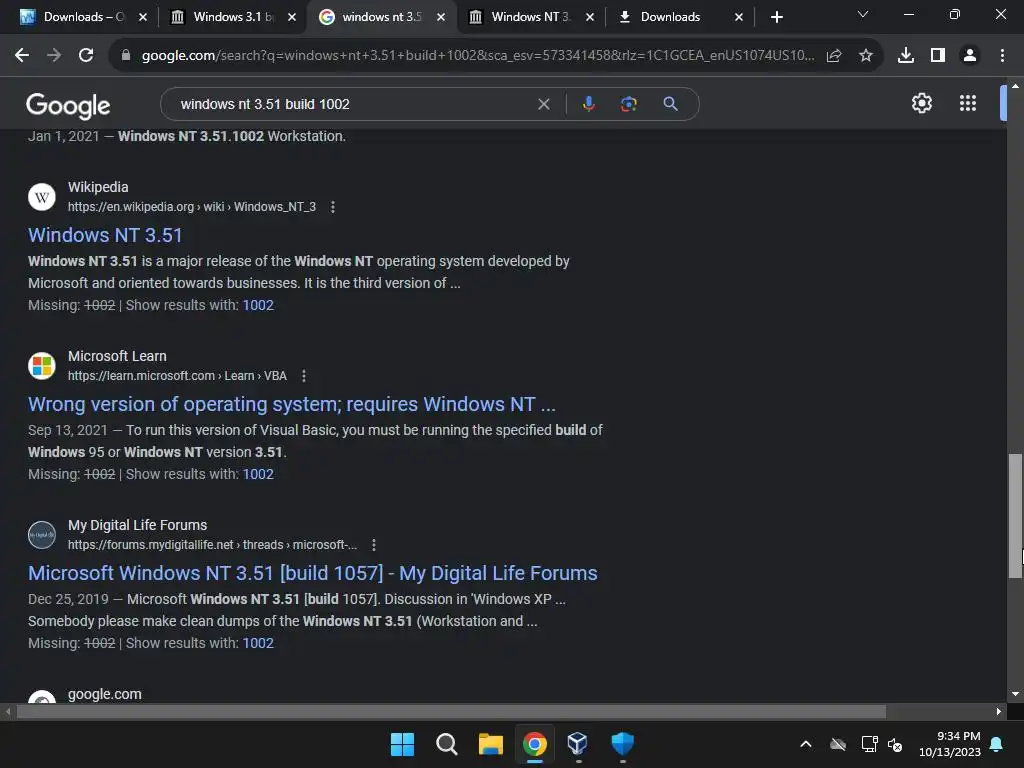Open the tab search dropdown
1024x768 pixels.
click(863, 14)
